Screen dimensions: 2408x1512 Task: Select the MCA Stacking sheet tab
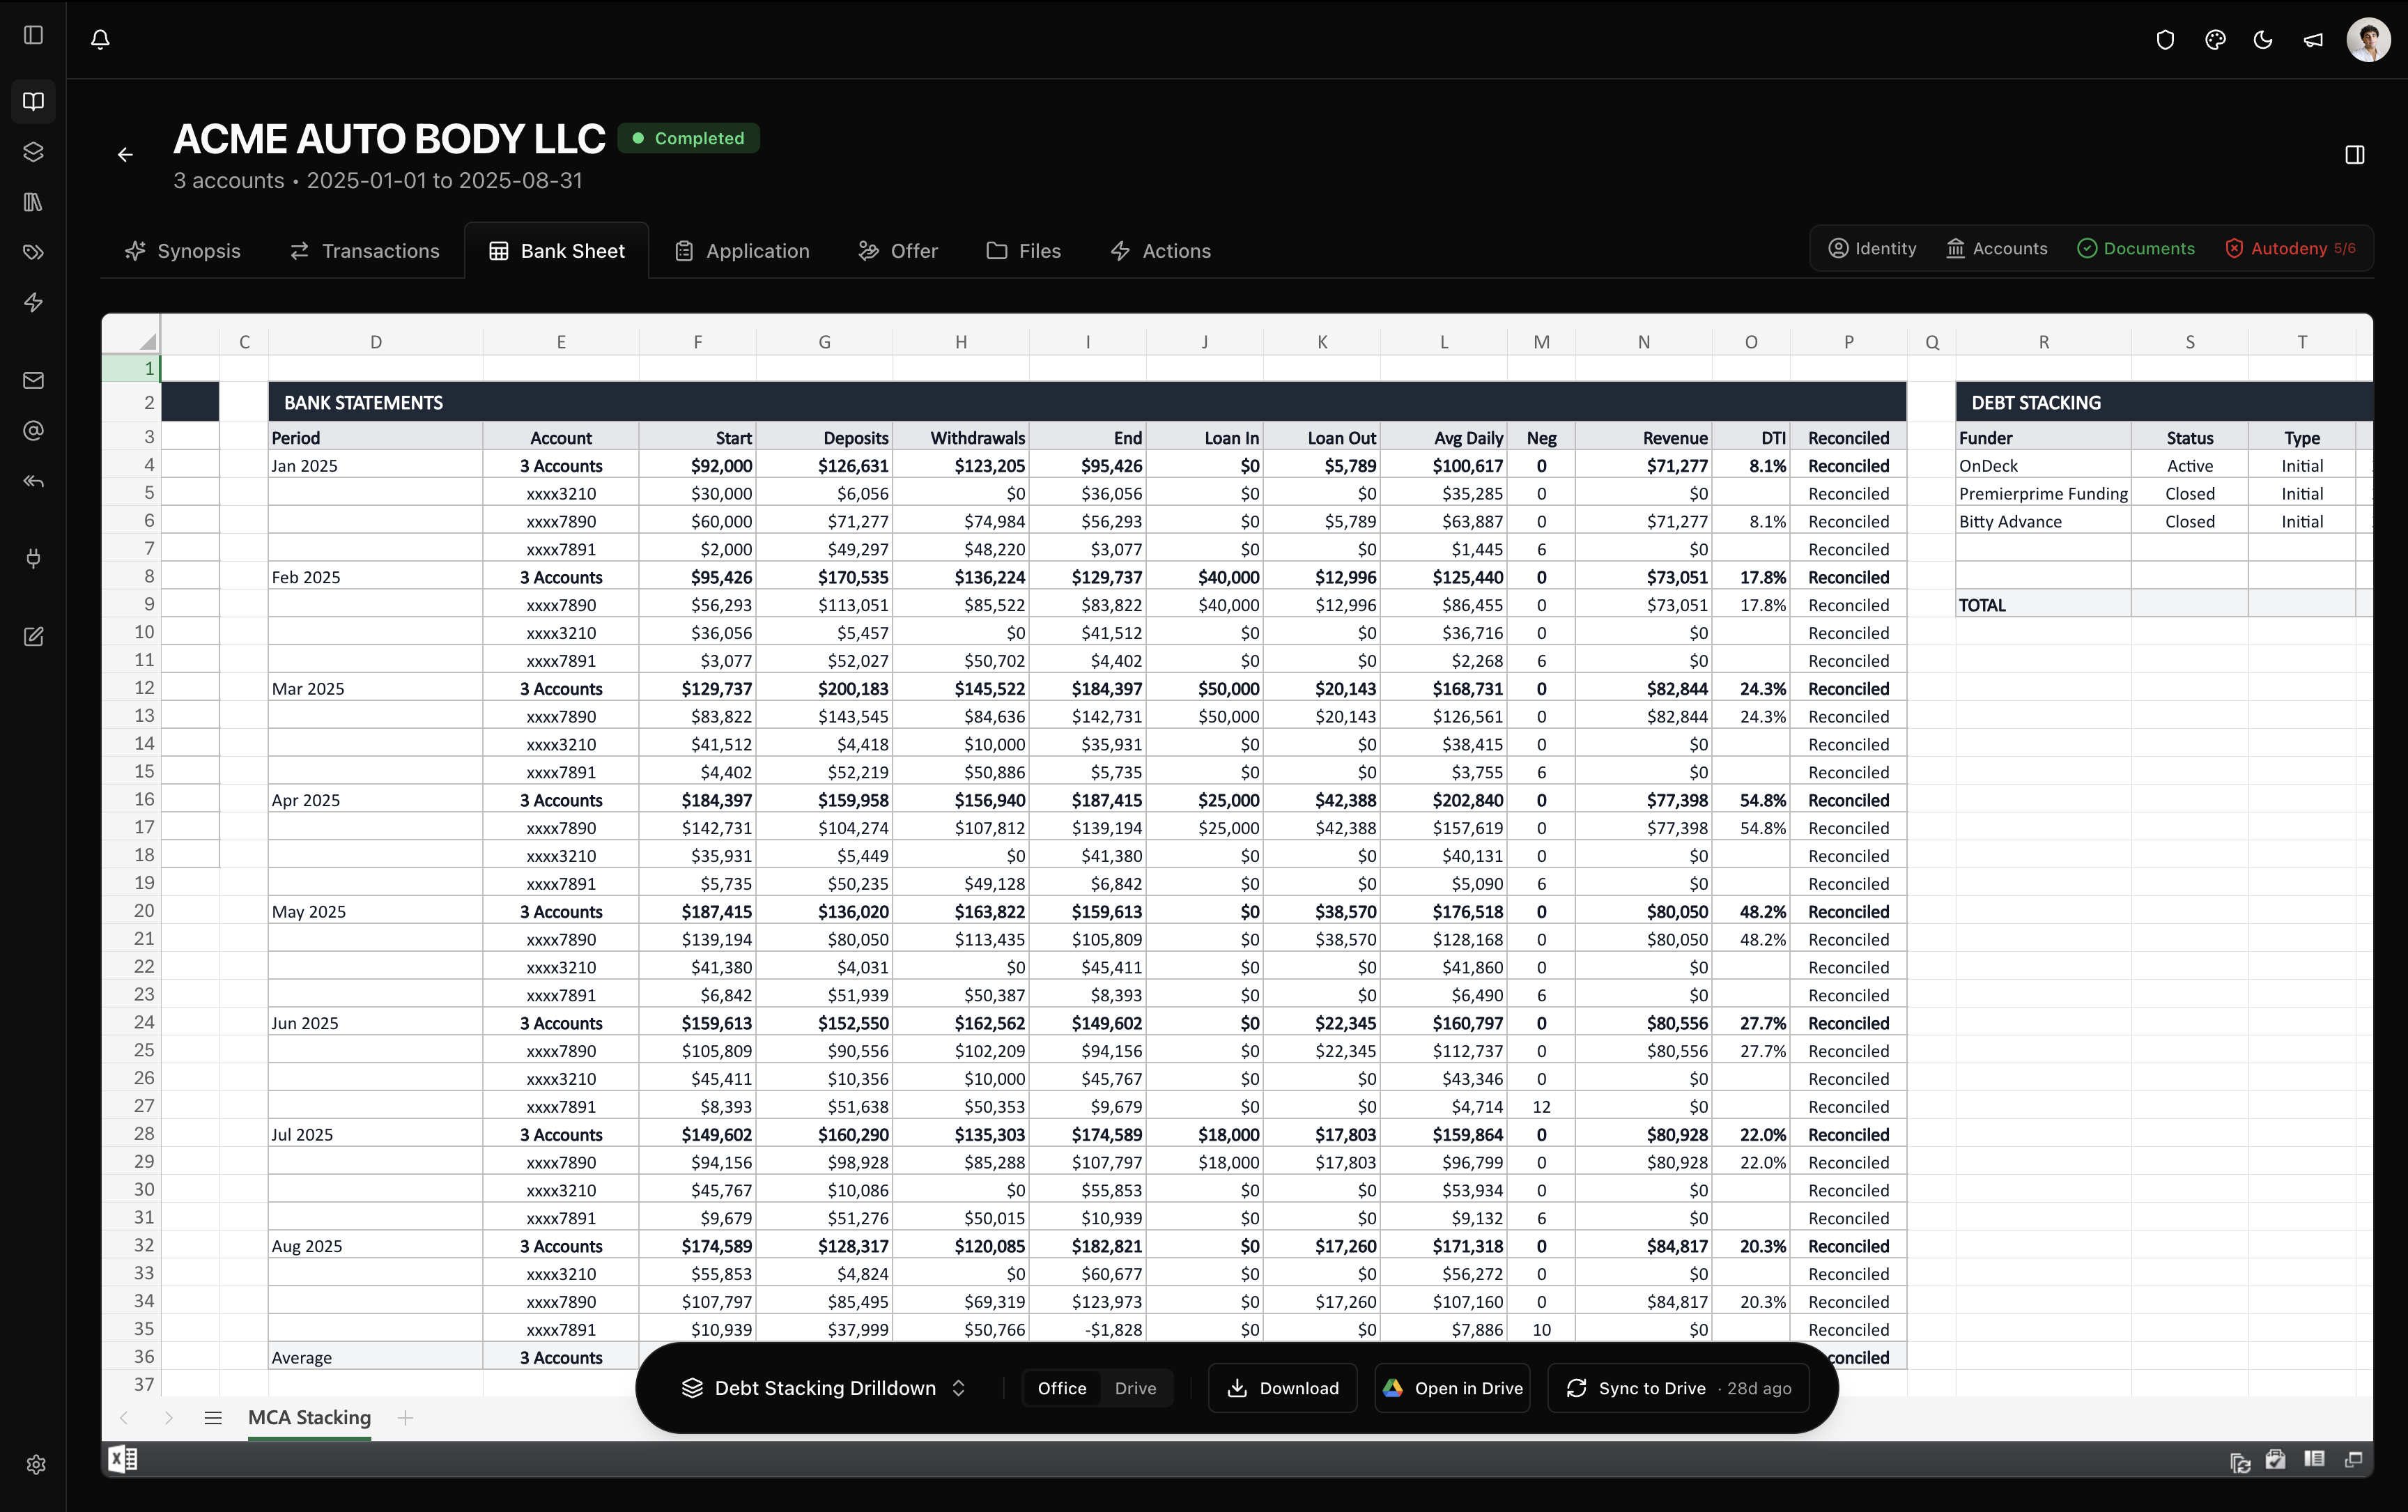point(309,1417)
